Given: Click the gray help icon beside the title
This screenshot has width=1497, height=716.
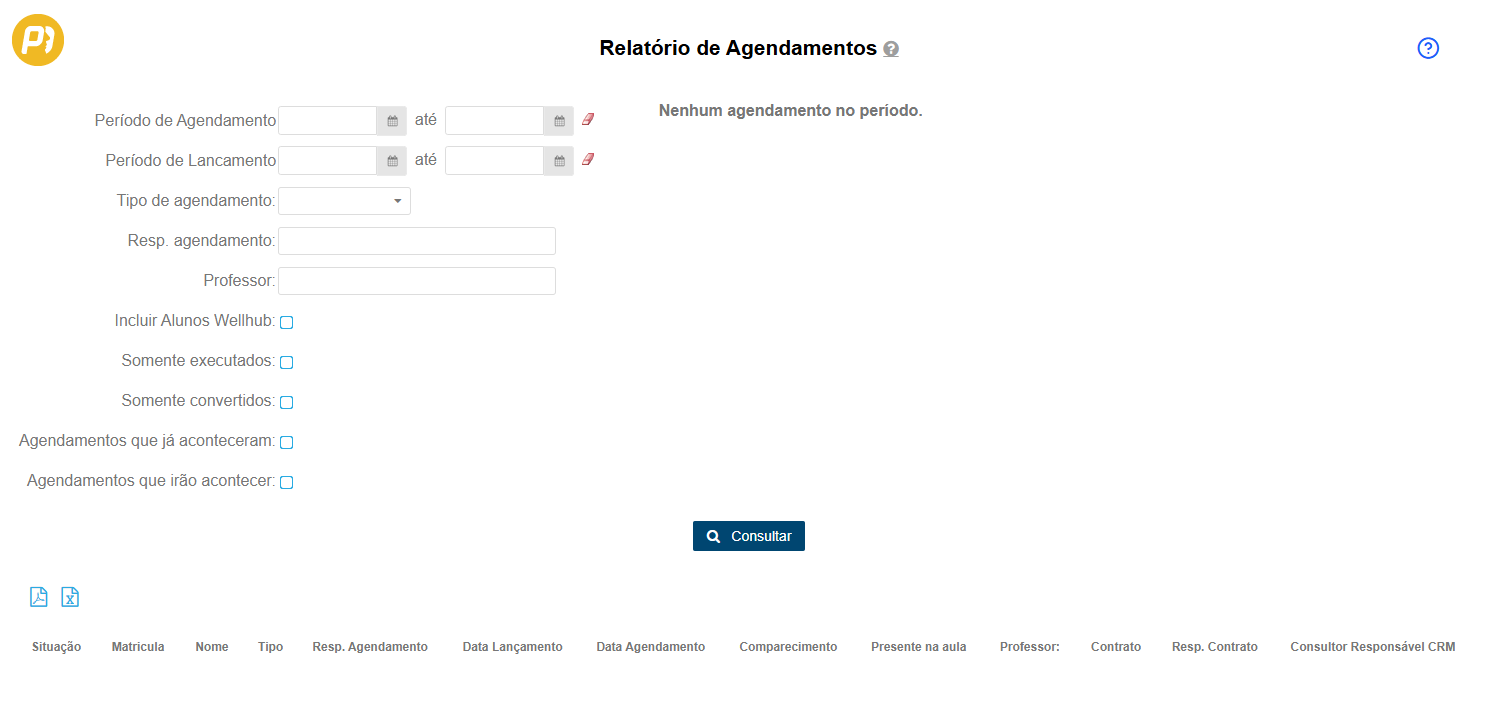Looking at the screenshot, I should pyautogui.click(x=890, y=49).
